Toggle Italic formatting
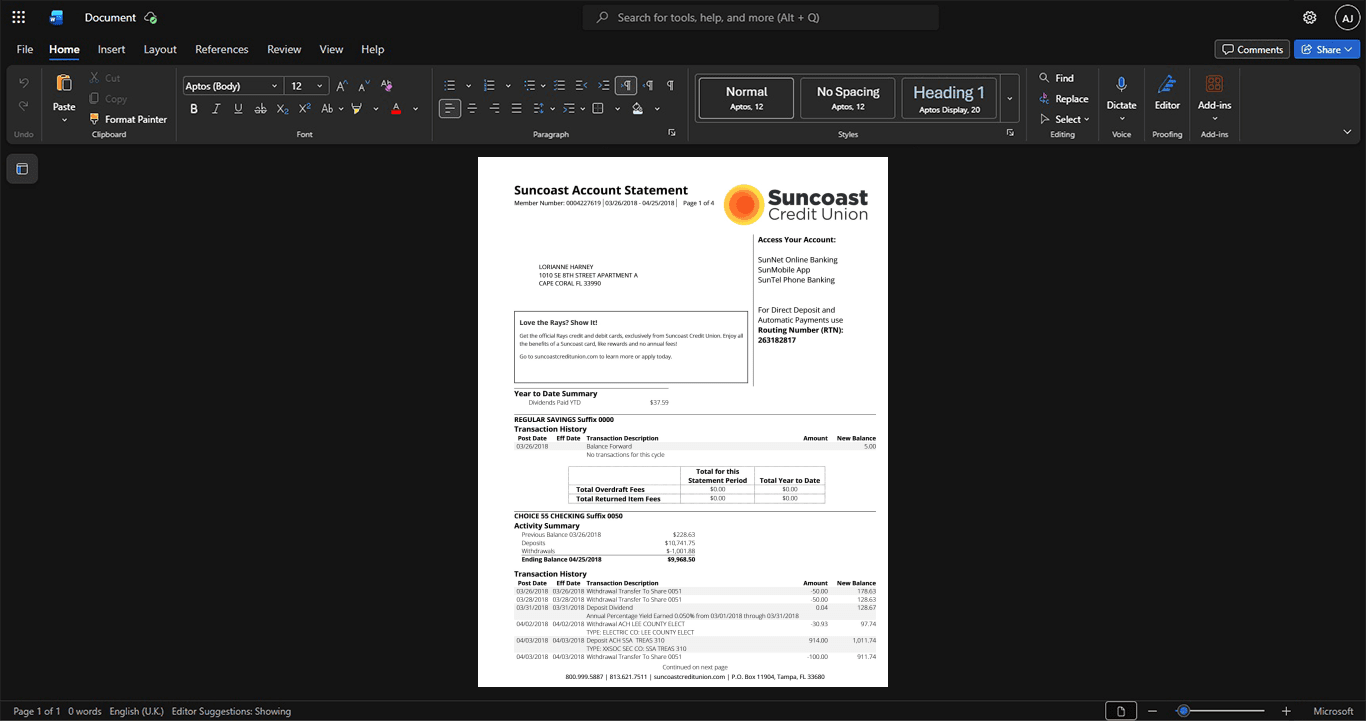1366x721 pixels. coord(217,108)
